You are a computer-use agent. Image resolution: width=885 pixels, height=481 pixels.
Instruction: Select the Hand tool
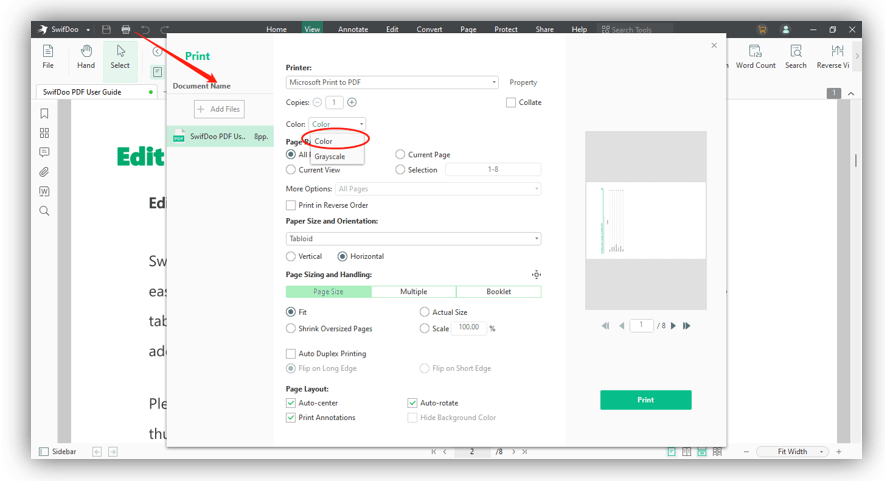point(86,57)
